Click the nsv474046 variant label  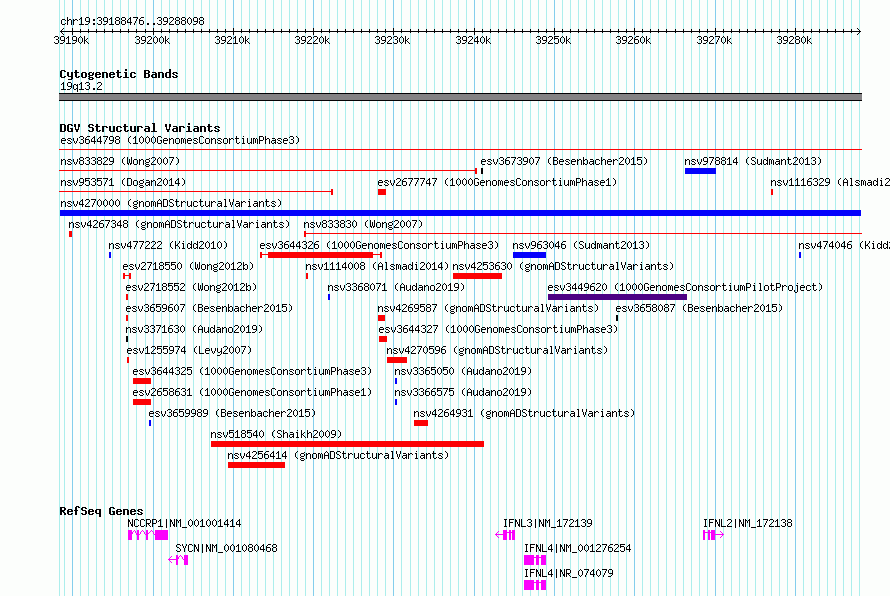tap(843, 245)
